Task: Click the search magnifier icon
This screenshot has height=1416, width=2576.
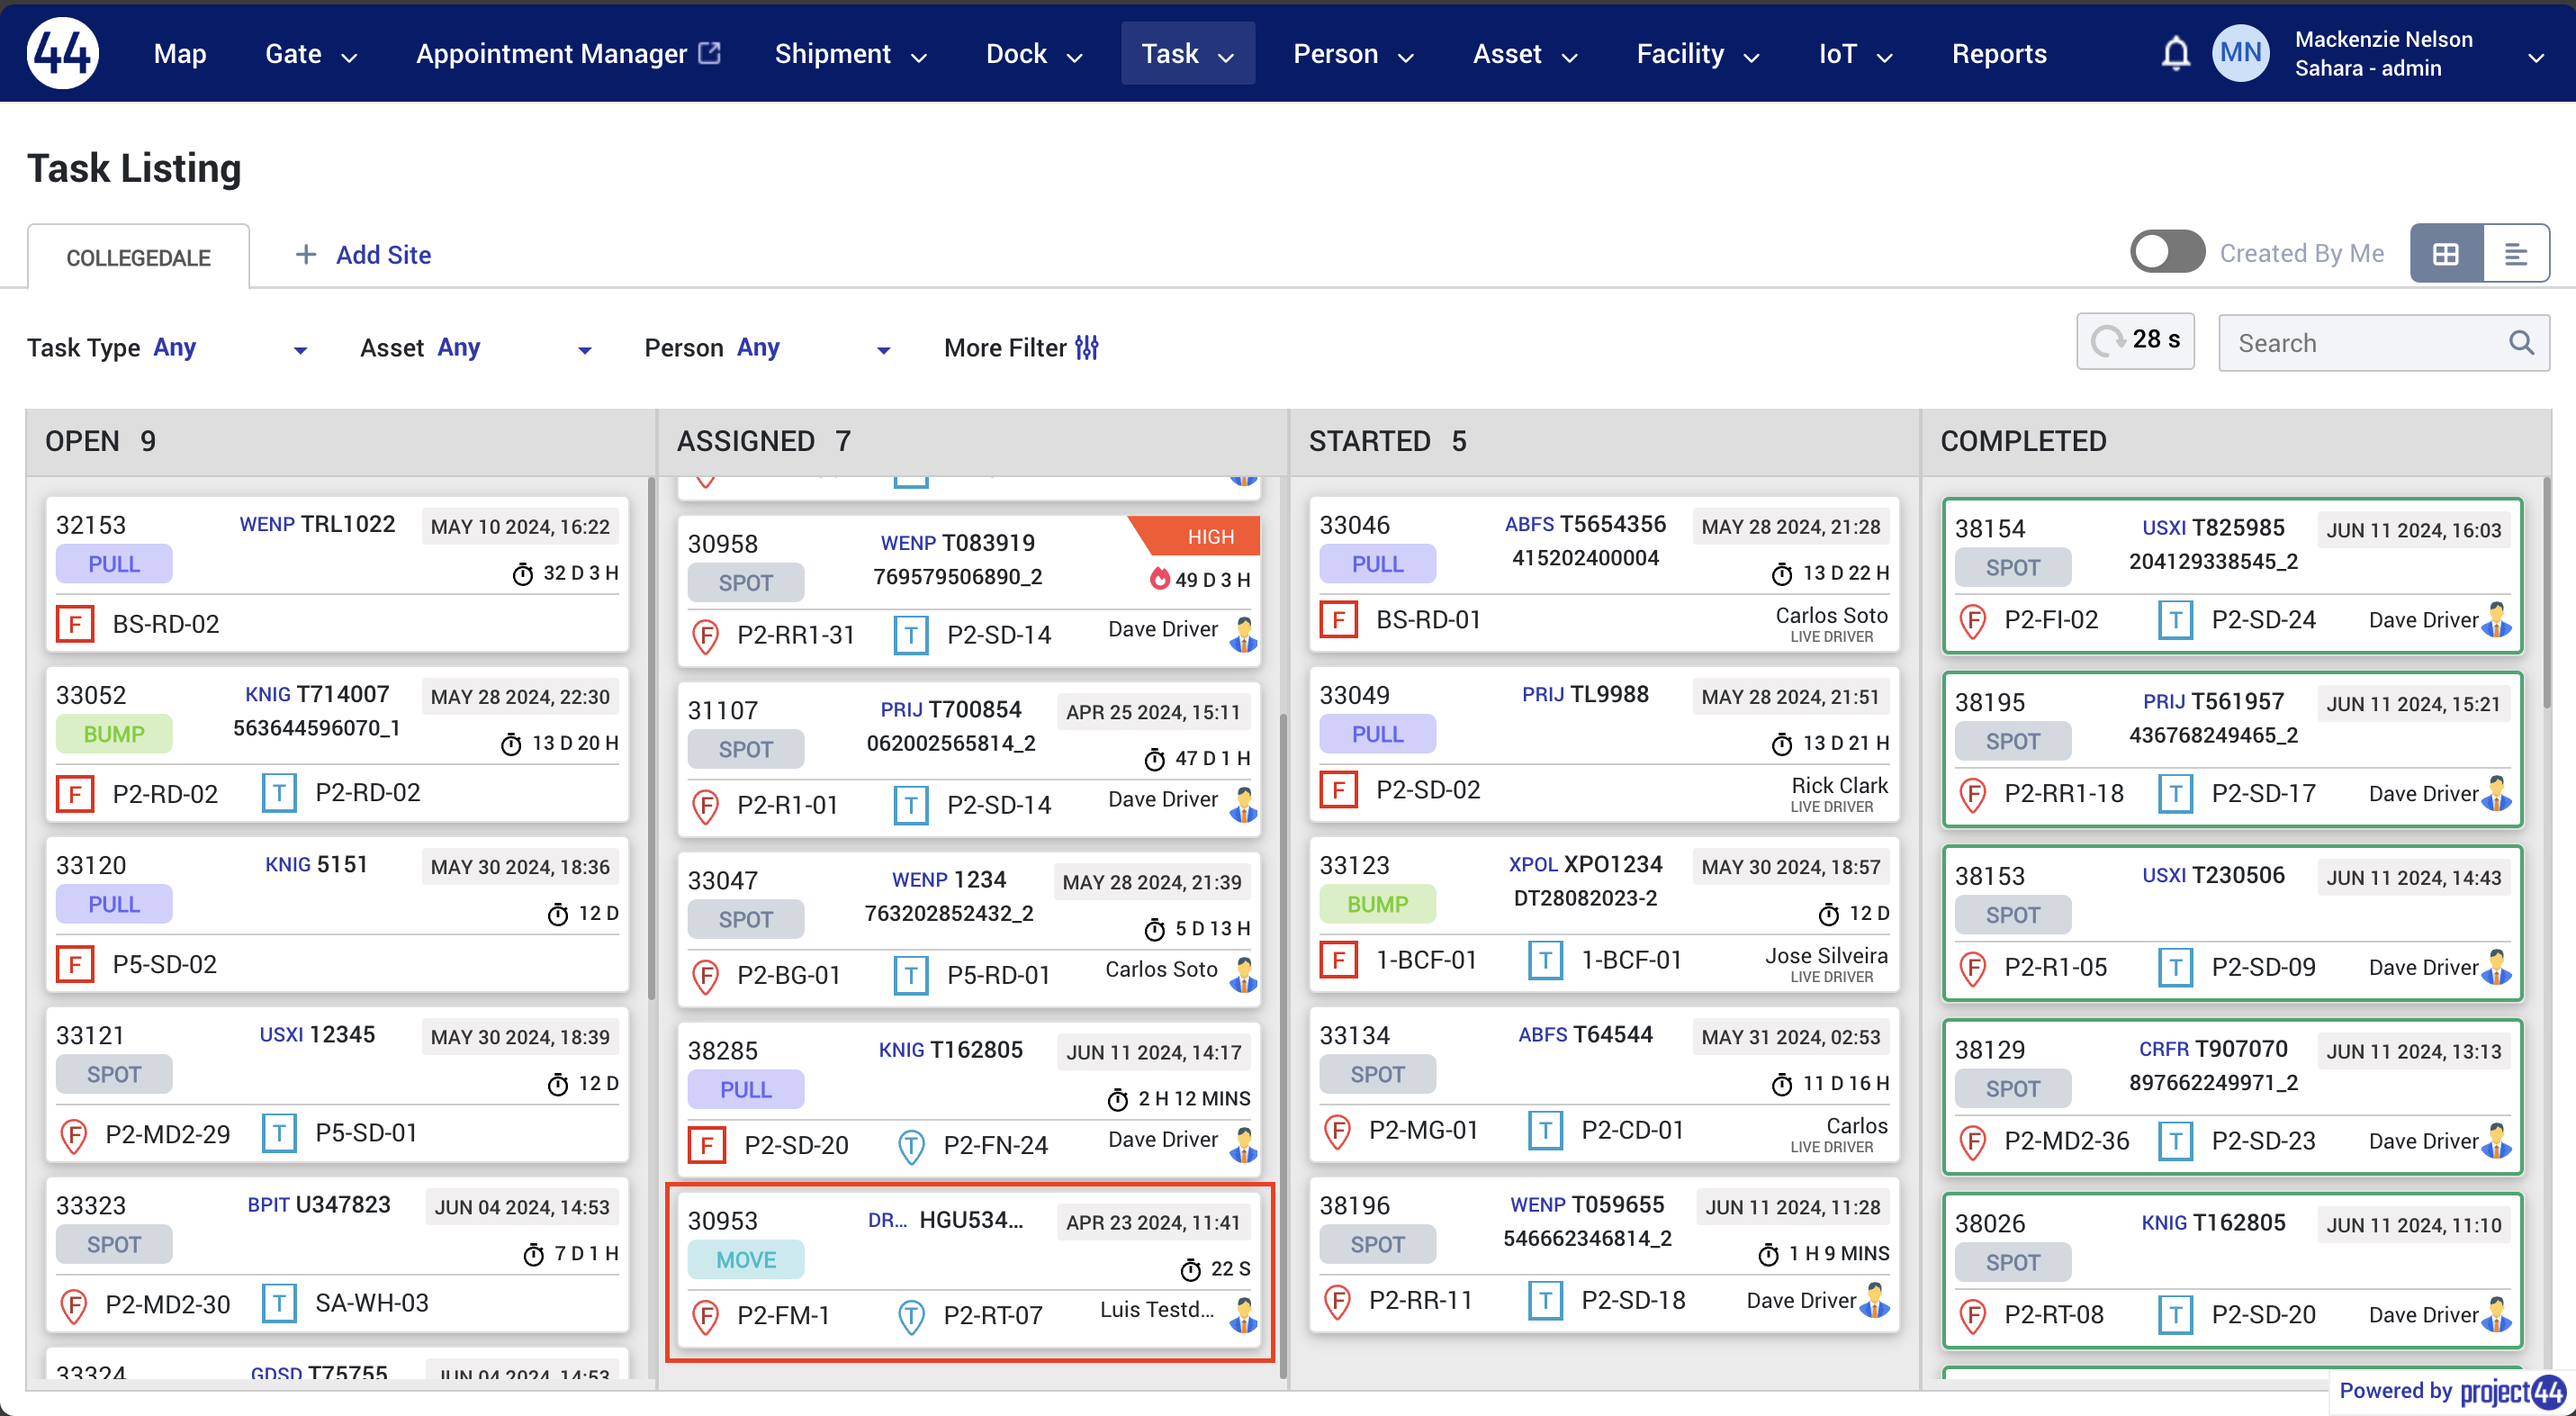Action: click(x=2521, y=343)
